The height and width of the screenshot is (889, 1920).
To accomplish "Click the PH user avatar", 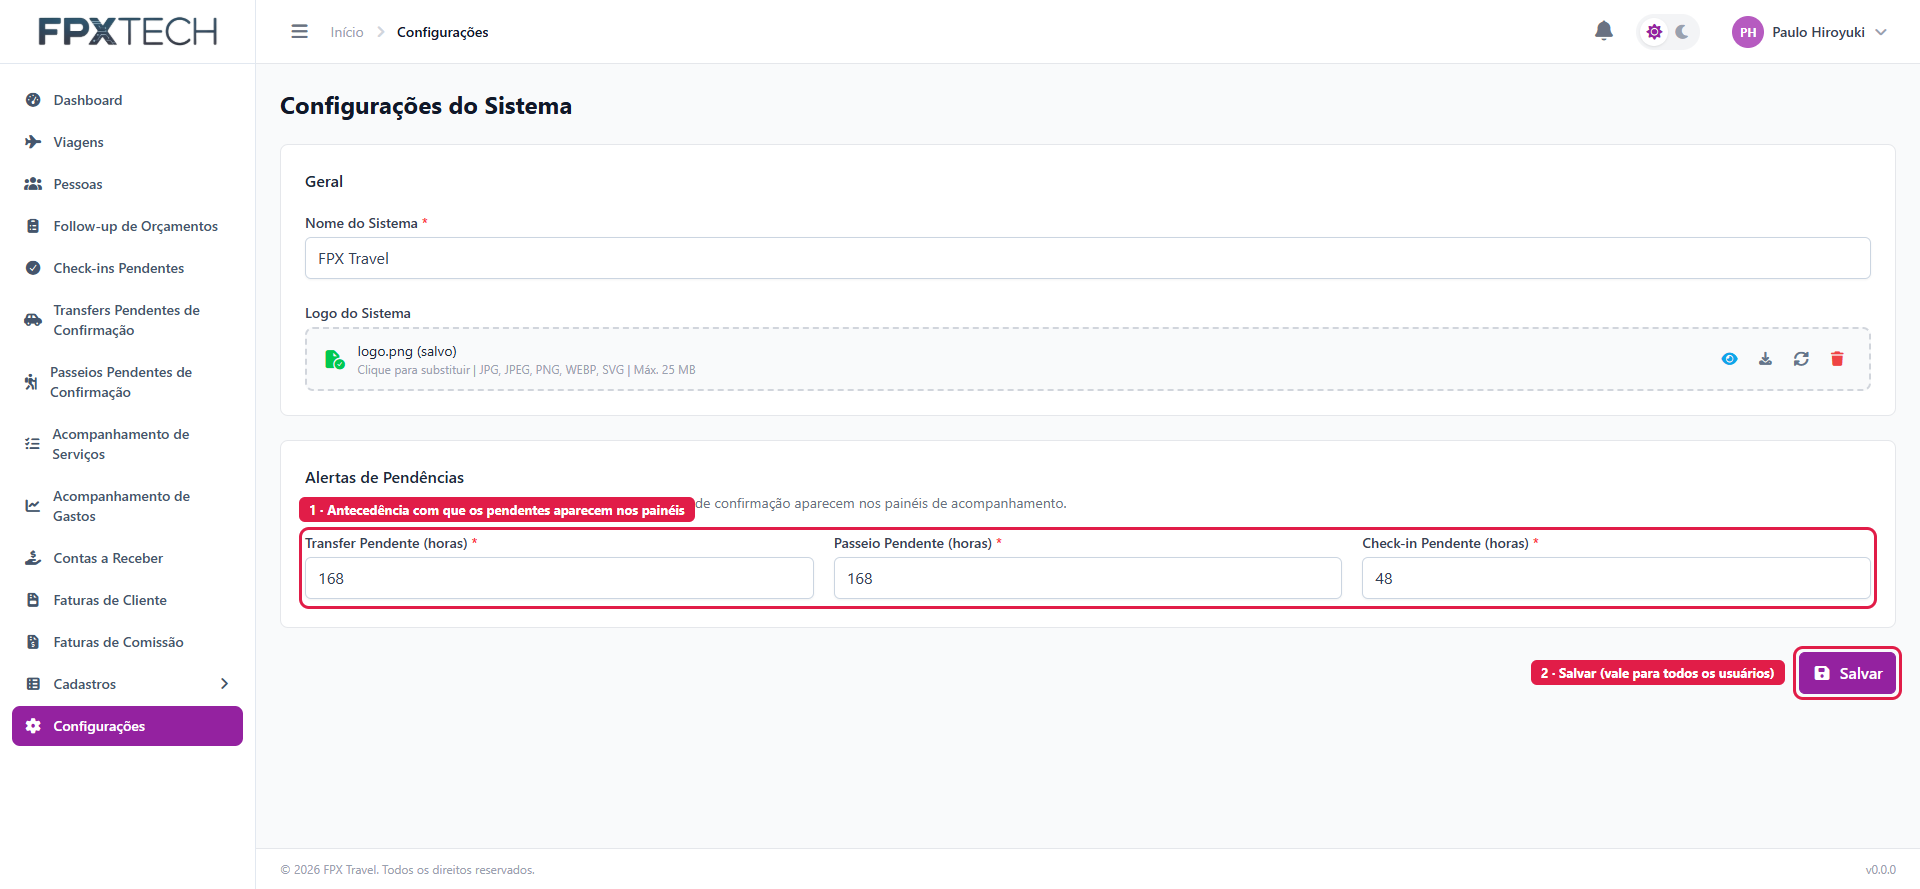I will [1748, 32].
